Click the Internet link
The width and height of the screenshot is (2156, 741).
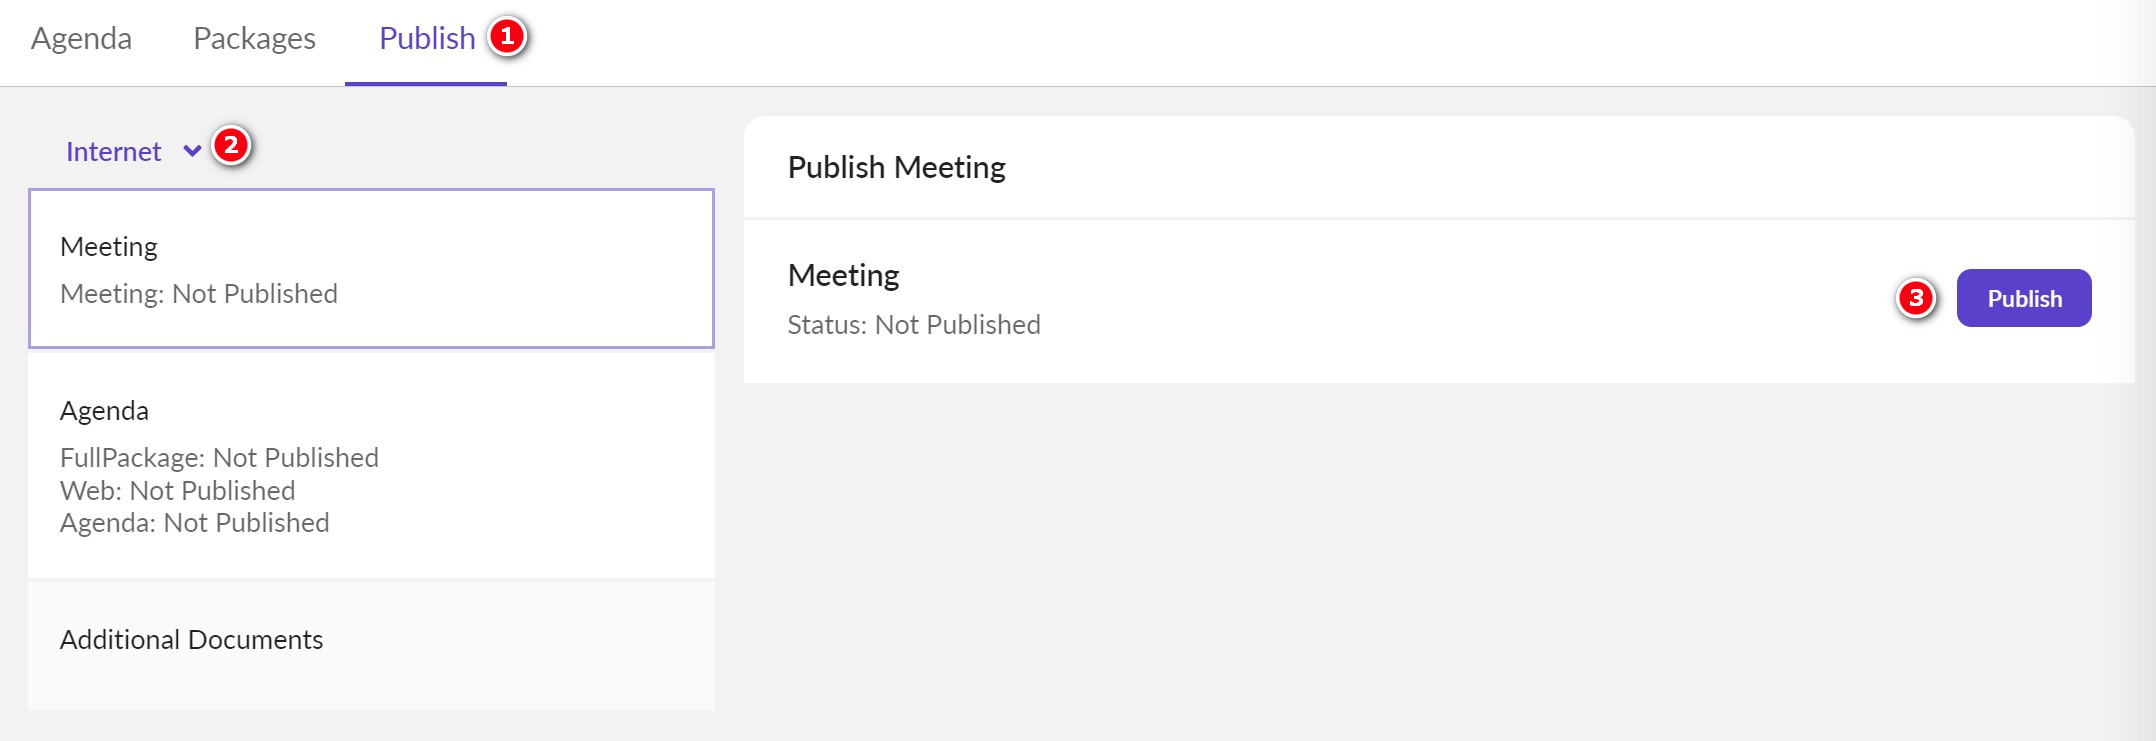tap(113, 151)
